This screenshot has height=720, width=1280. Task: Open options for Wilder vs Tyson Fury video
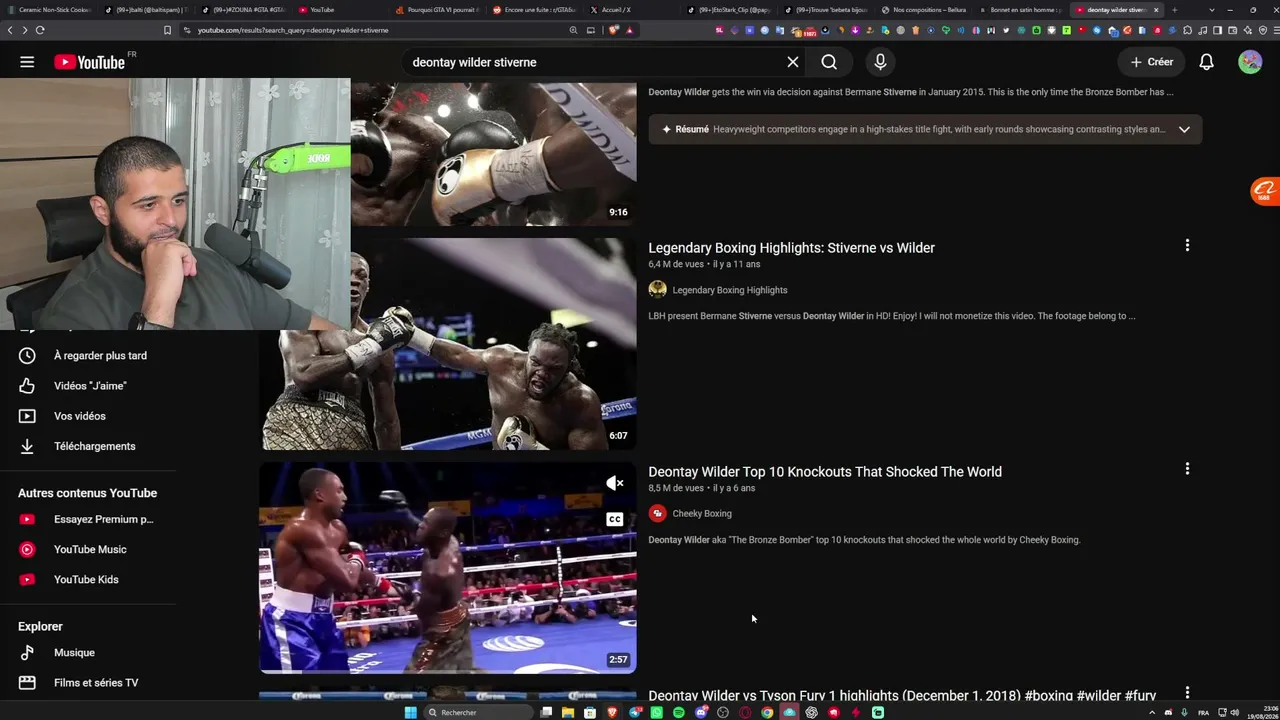click(x=1187, y=693)
